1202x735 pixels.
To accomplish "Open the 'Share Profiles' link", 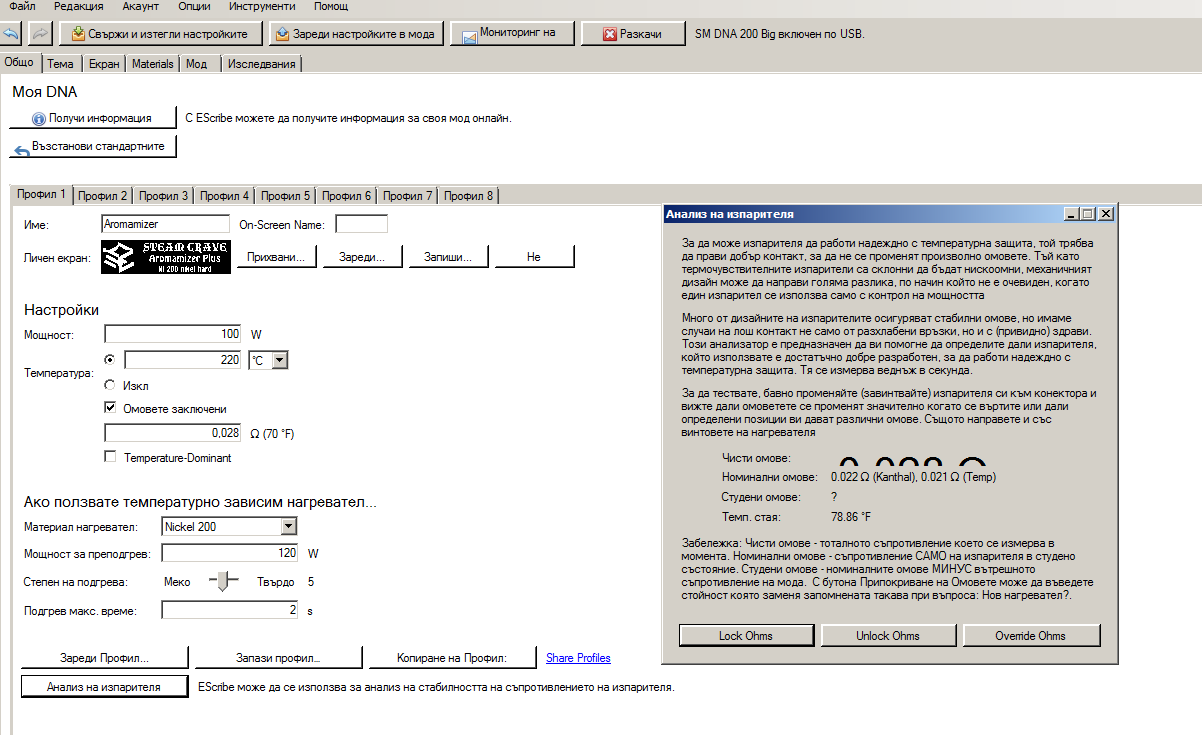I will tap(578, 658).
